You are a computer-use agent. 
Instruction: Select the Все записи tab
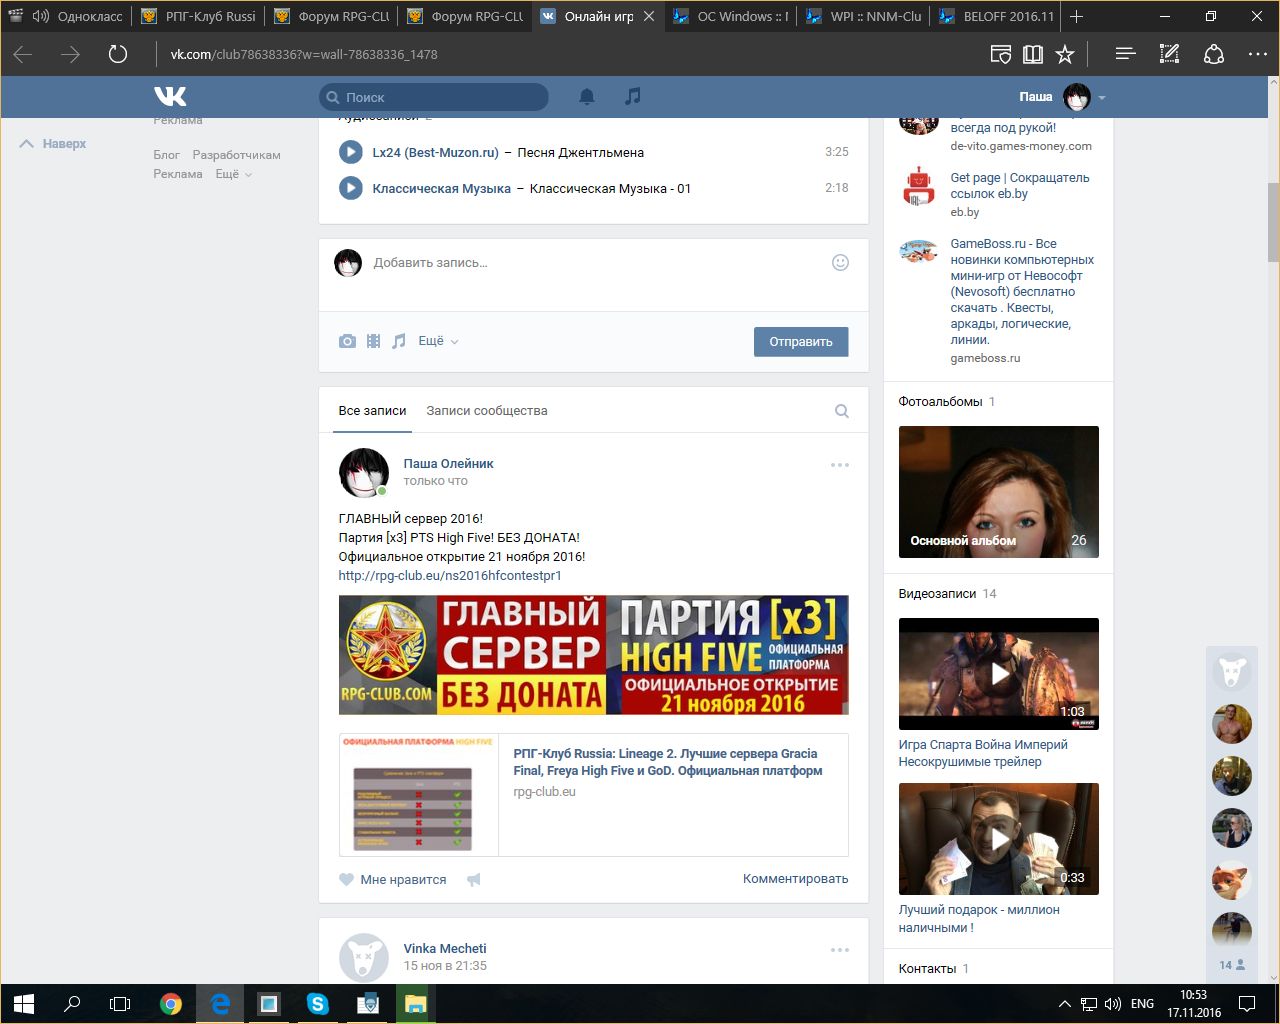point(372,411)
